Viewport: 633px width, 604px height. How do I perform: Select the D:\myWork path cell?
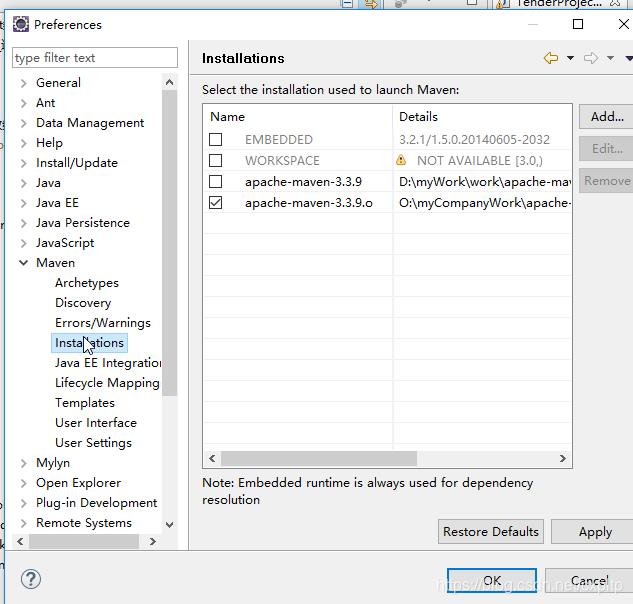coord(484,182)
